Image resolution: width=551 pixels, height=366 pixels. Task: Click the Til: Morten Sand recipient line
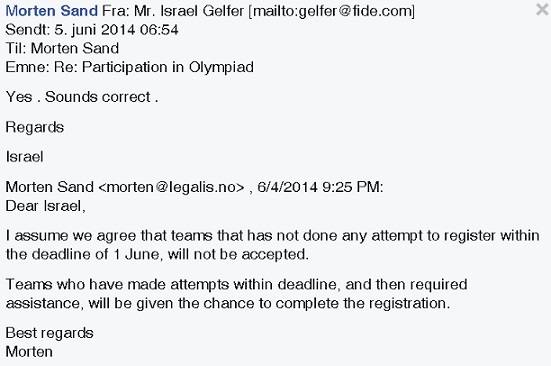pyautogui.click(x=62, y=48)
